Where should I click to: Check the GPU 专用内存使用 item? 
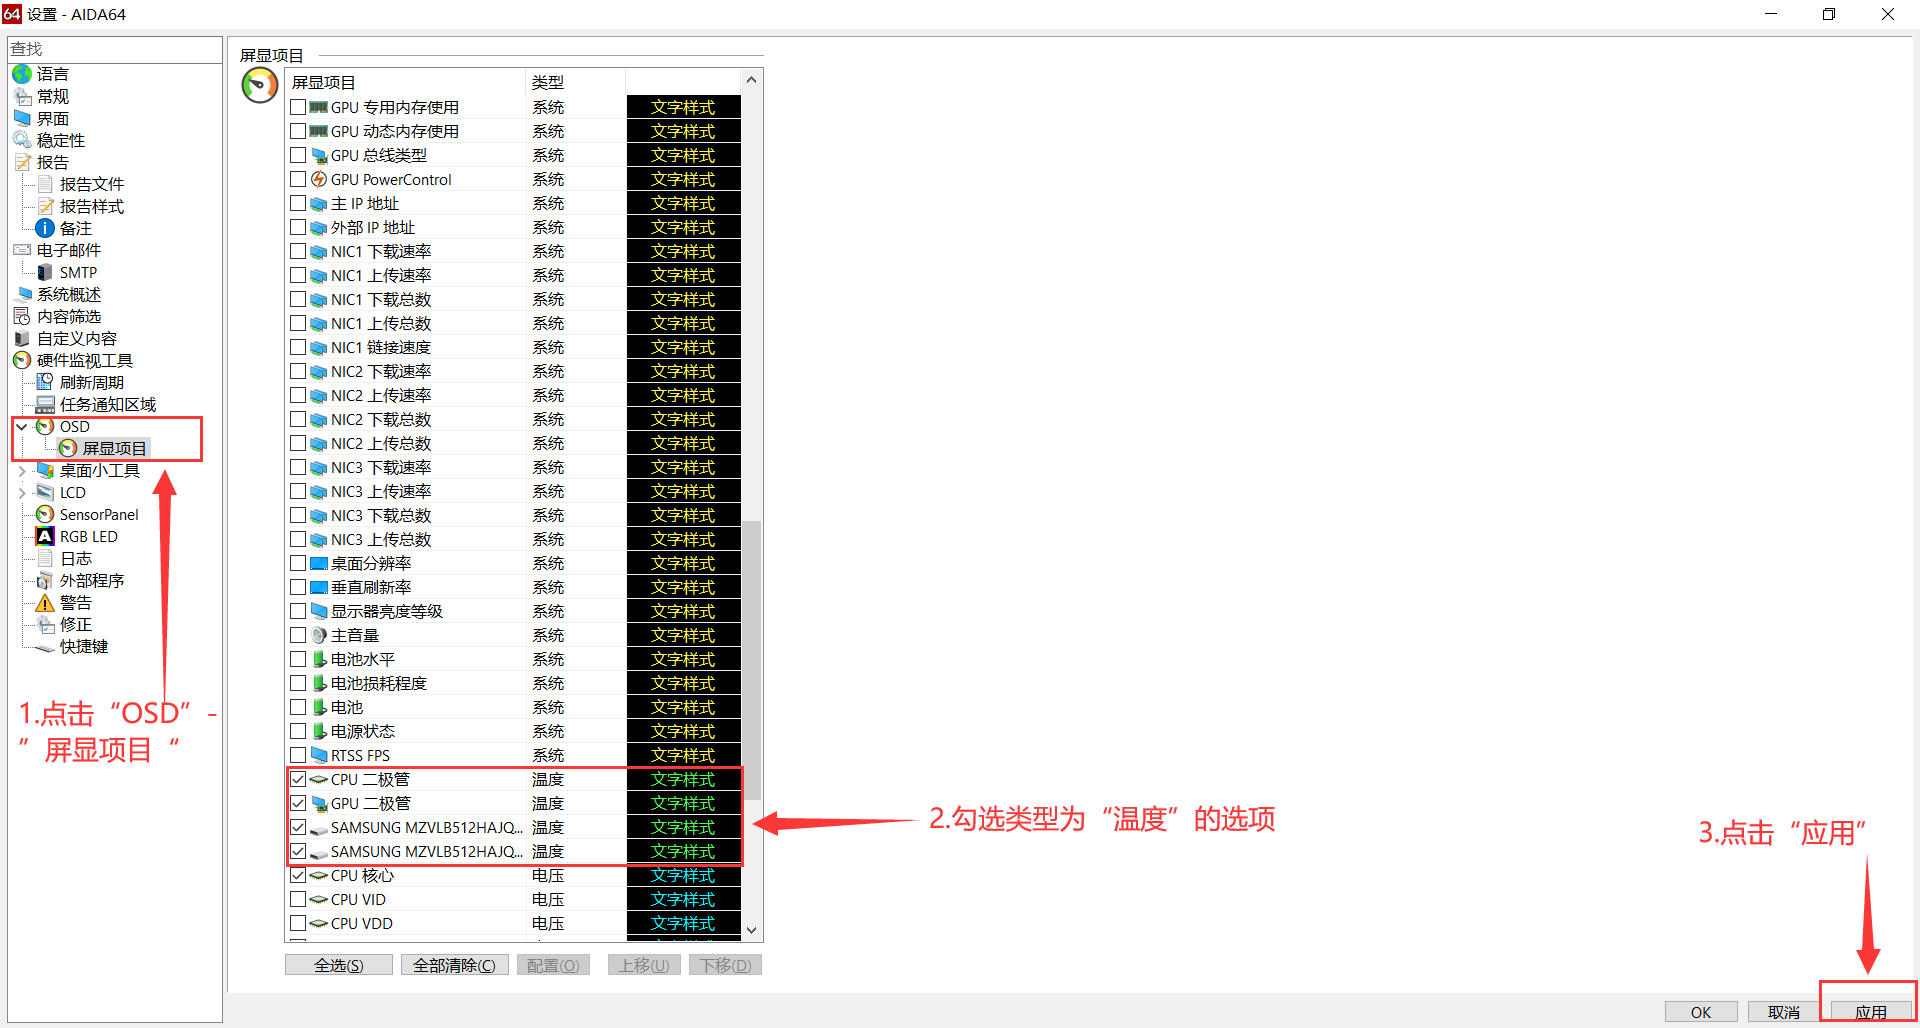click(x=297, y=106)
